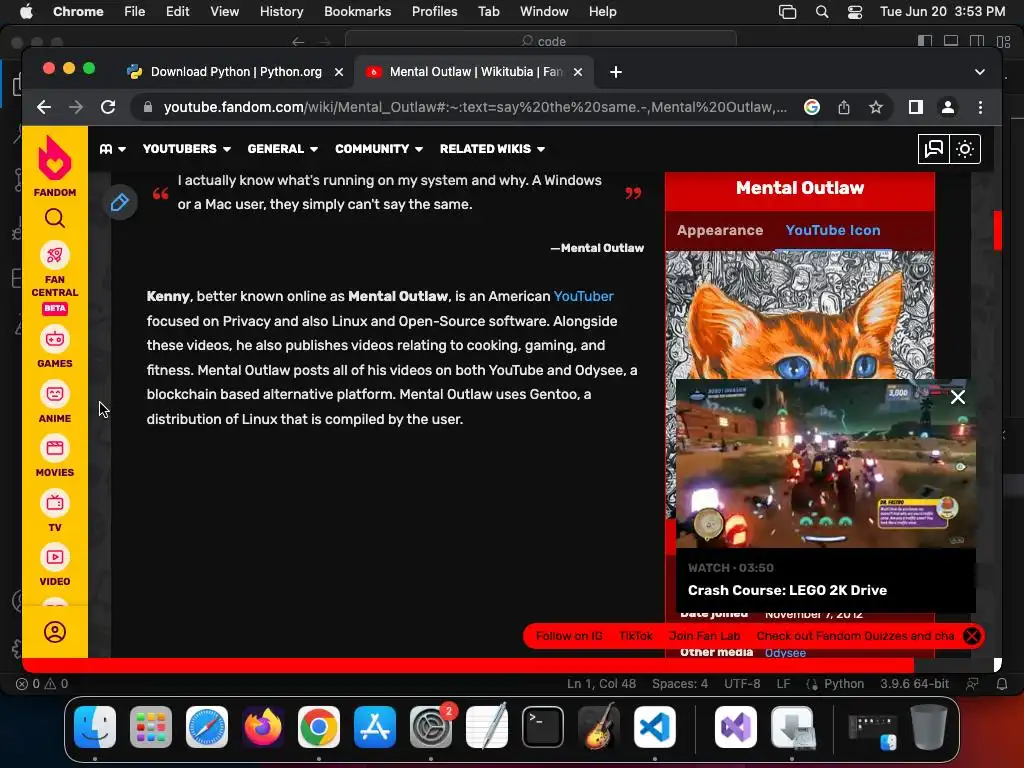Open Check out Fandom Quizzes link
This screenshot has width=1024, height=768.
pos(855,635)
